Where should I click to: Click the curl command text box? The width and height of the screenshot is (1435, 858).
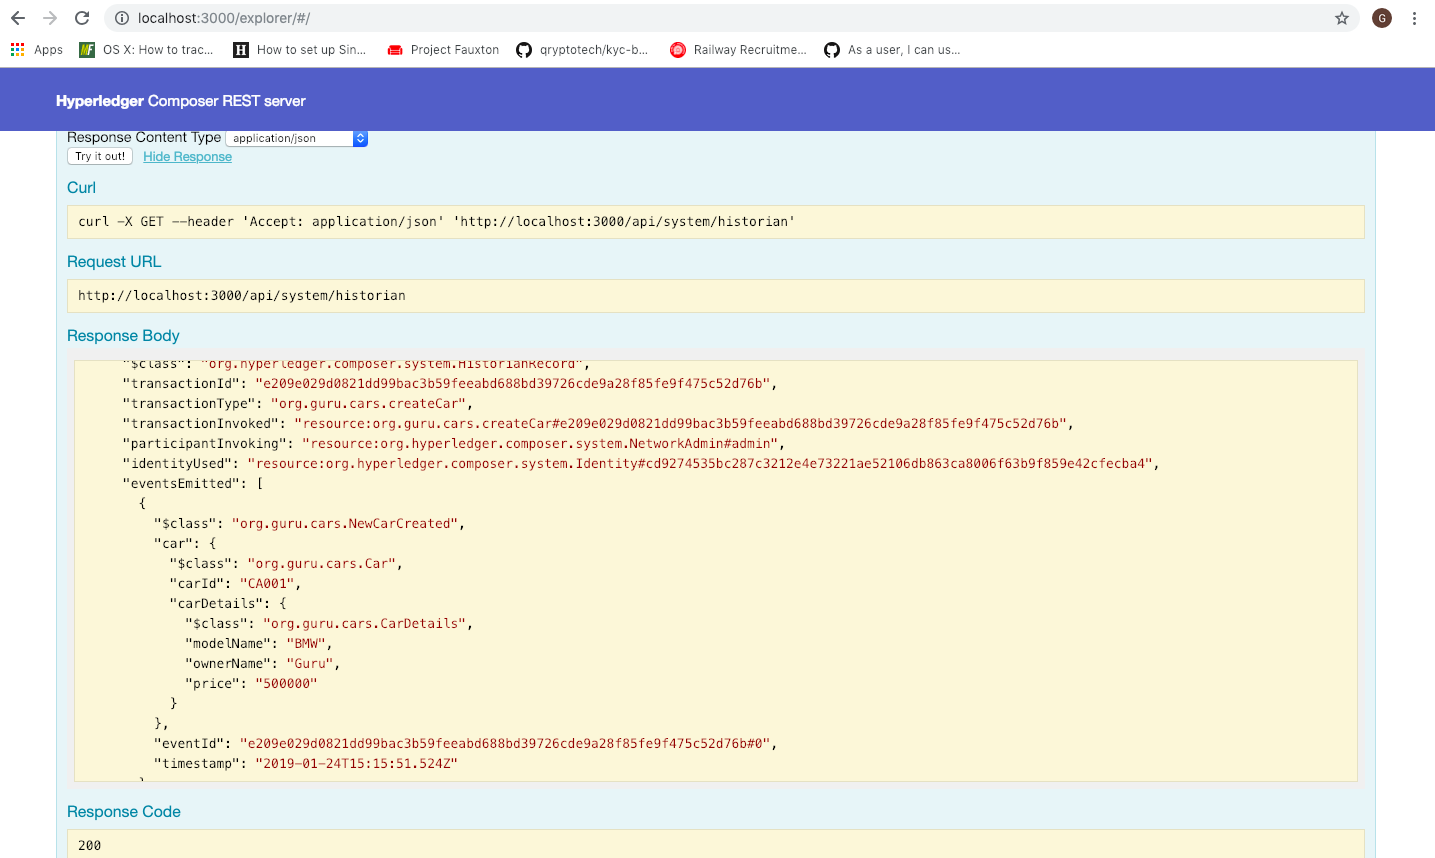(x=715, y=222)
